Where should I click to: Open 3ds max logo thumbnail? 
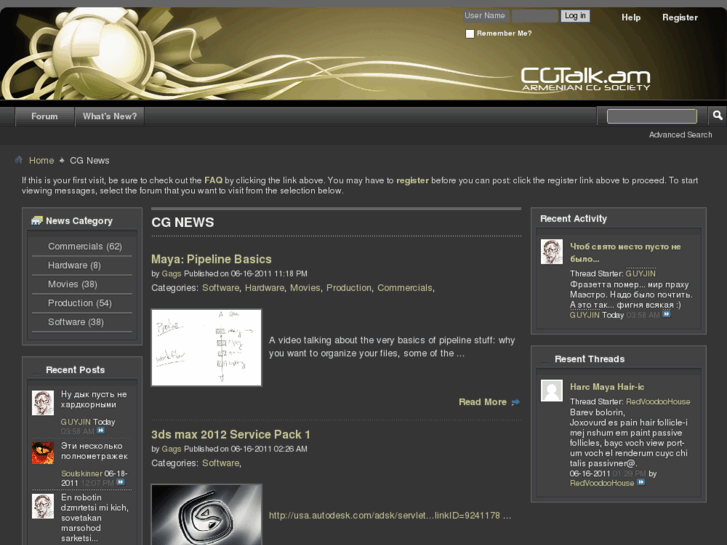pyautogui.click(x=206, y=514)
